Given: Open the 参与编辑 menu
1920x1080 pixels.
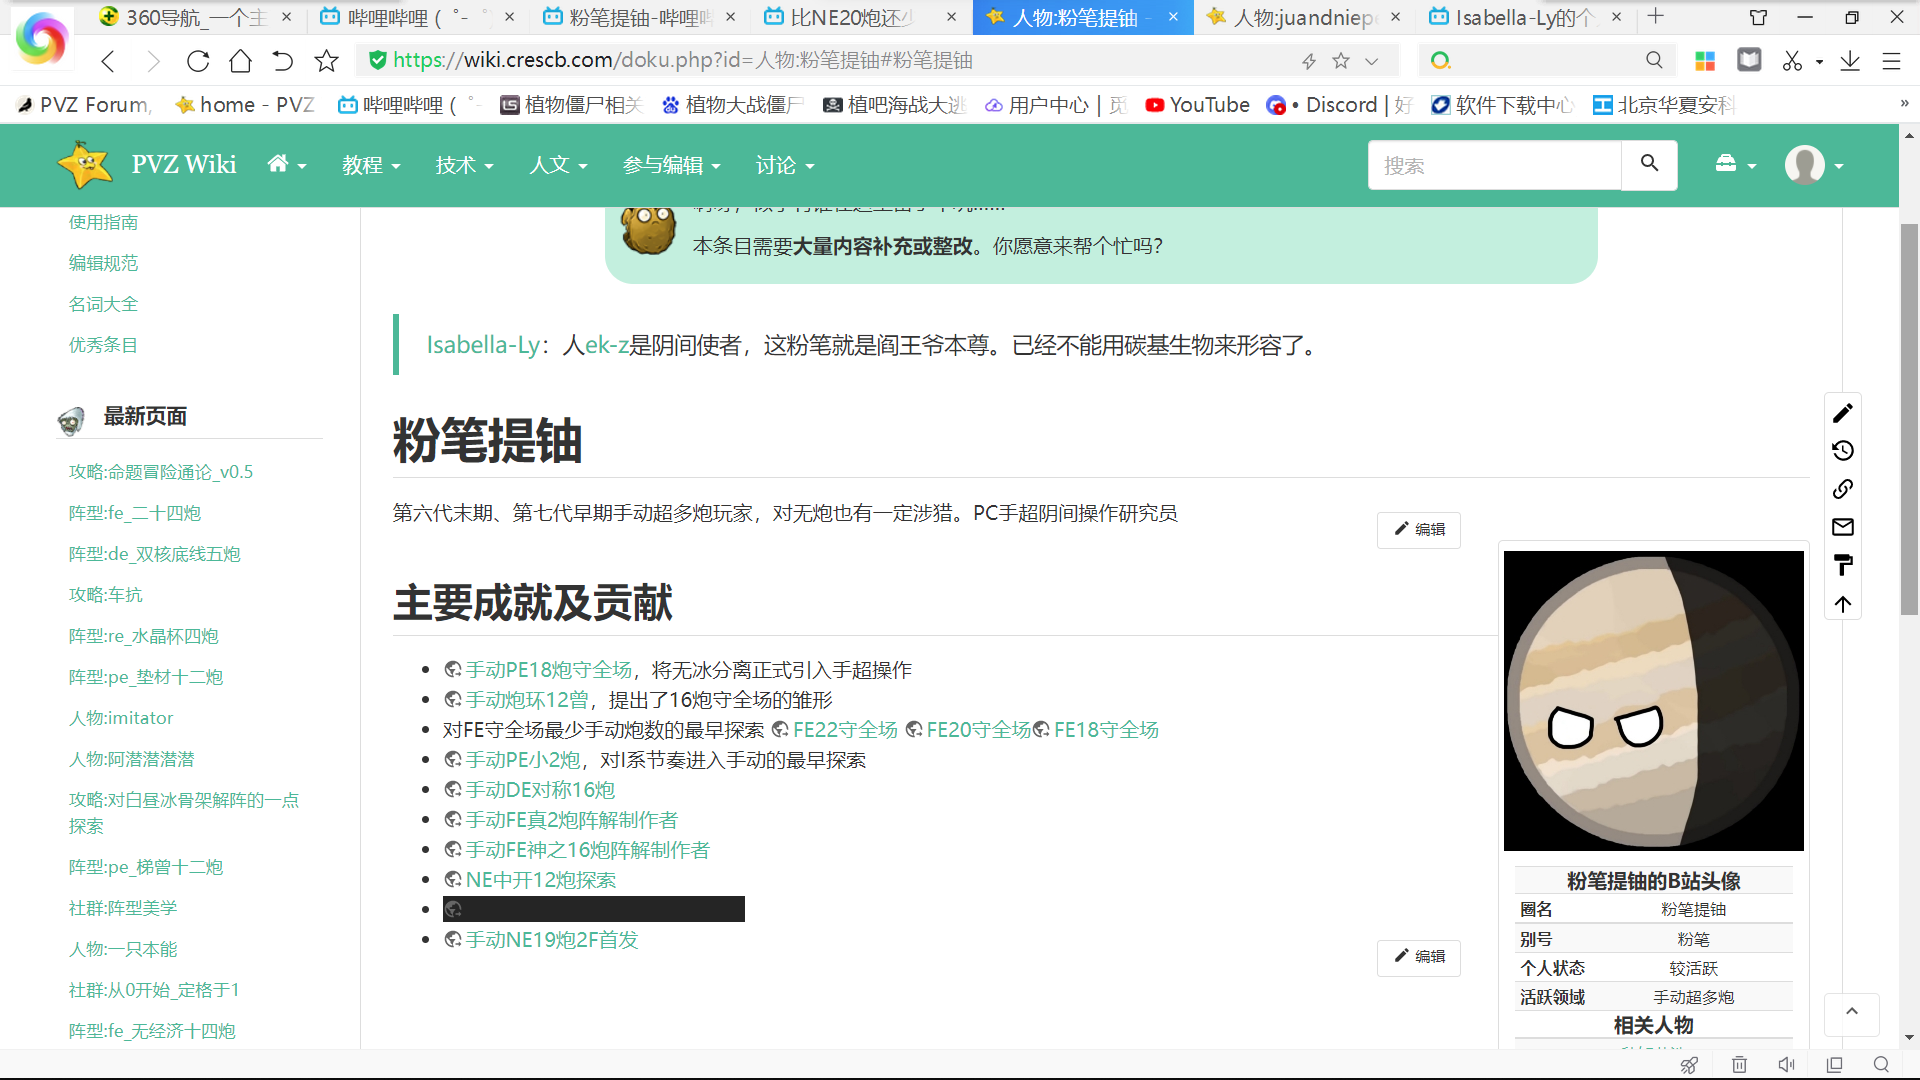Looking at the screenshot, I should (x=668, y=165).
